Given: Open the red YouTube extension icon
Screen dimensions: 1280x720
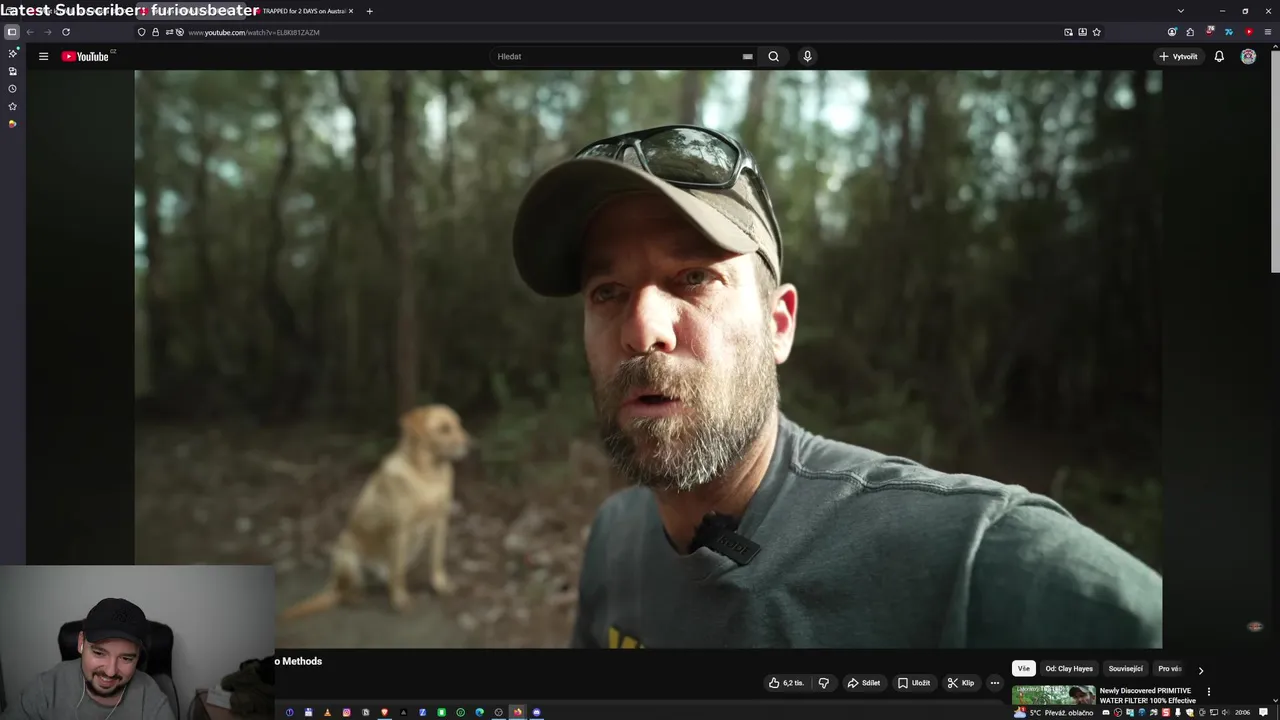Looking at the screenshot, I should (x=1249, y=32).
